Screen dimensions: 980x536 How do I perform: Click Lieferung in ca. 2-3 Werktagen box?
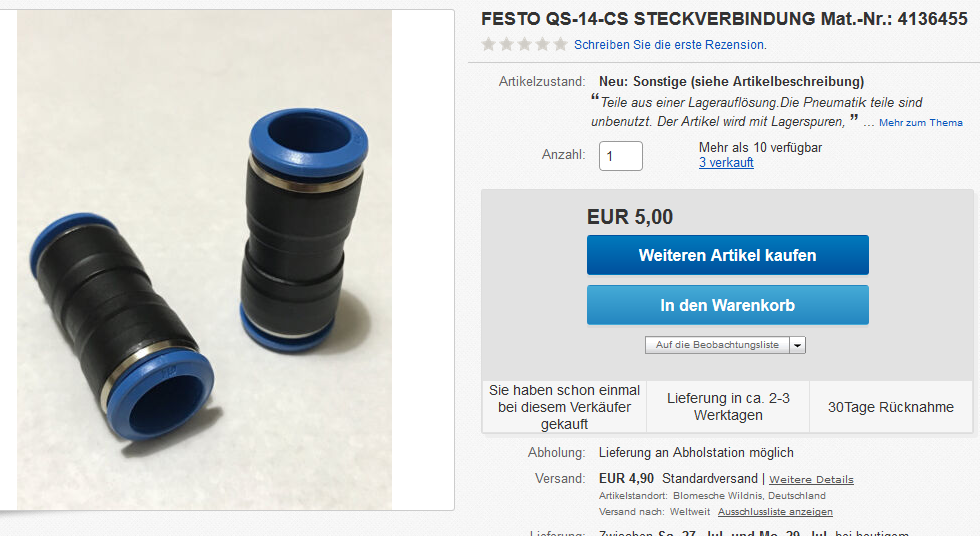(x=728, y=407)
